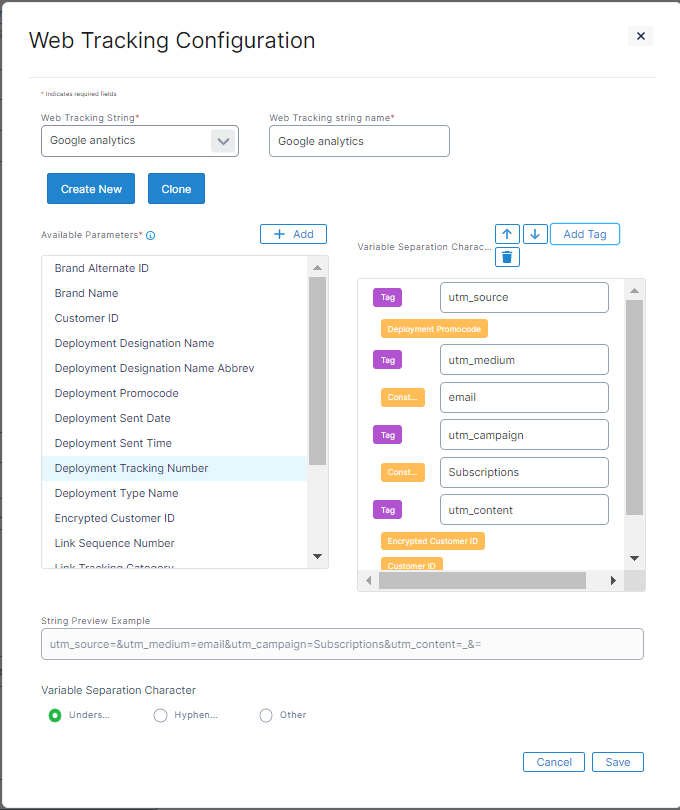
Task: Select Deployment Tracking Number parameter
Action: (x=131, y=468)
